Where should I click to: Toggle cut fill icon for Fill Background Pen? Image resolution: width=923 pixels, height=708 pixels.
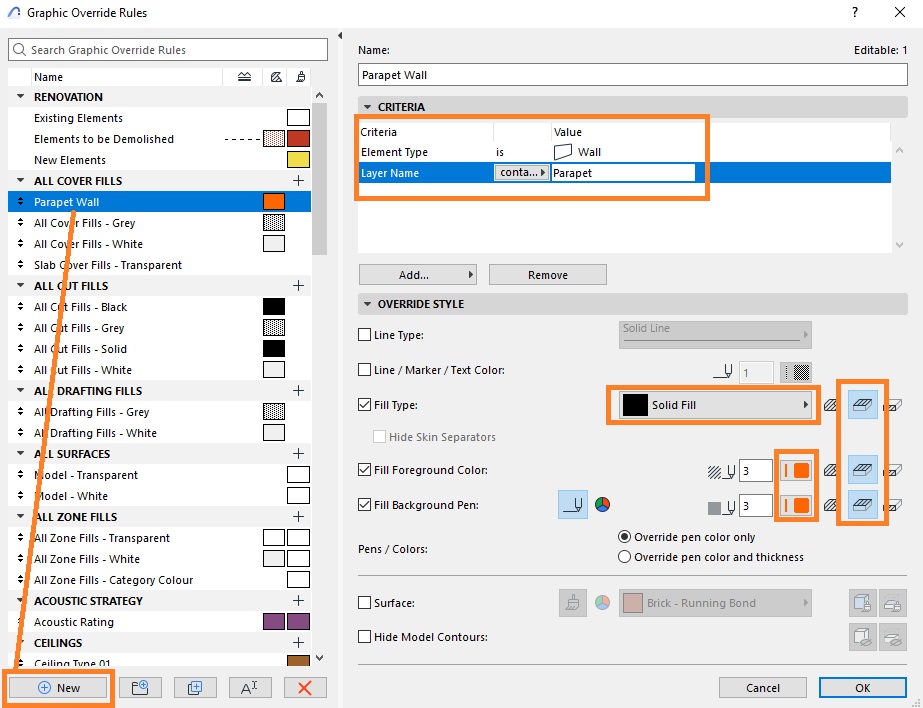point(830,505)
